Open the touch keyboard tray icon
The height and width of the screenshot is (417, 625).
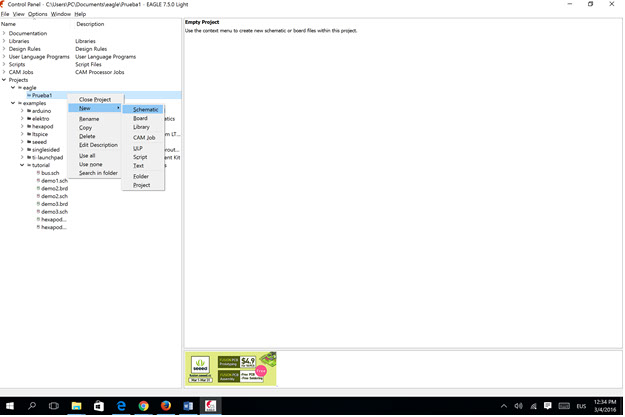click(564, 406)
